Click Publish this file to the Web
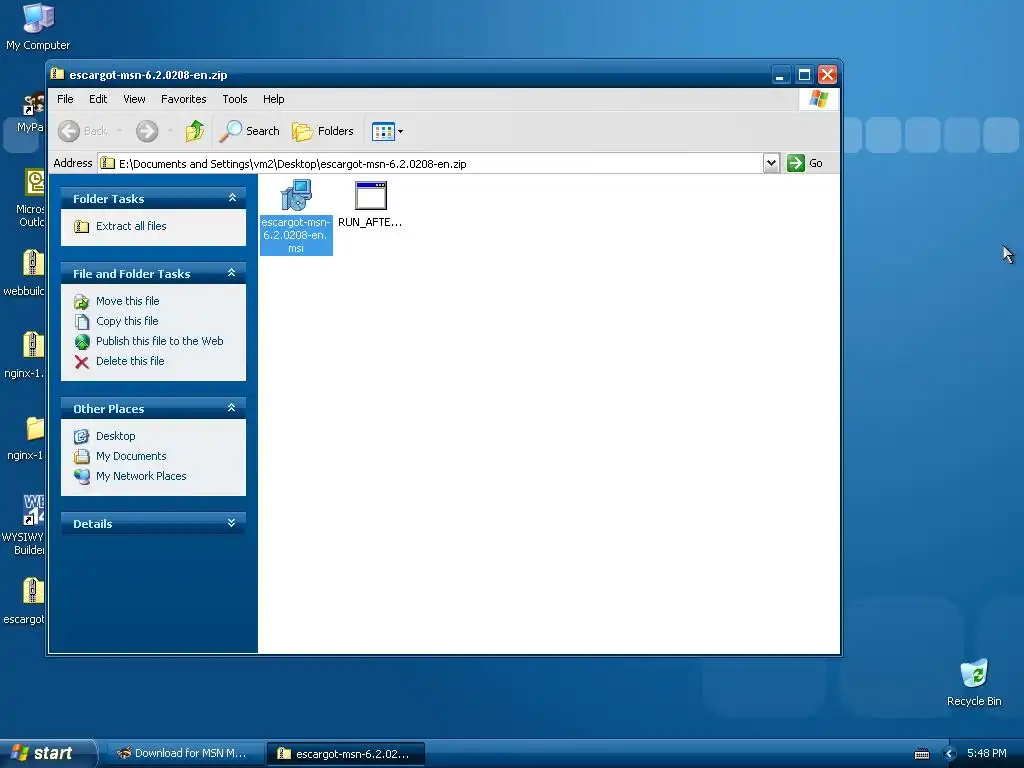This screenshot has width=1024, height=768. click(x=159, y=341)
